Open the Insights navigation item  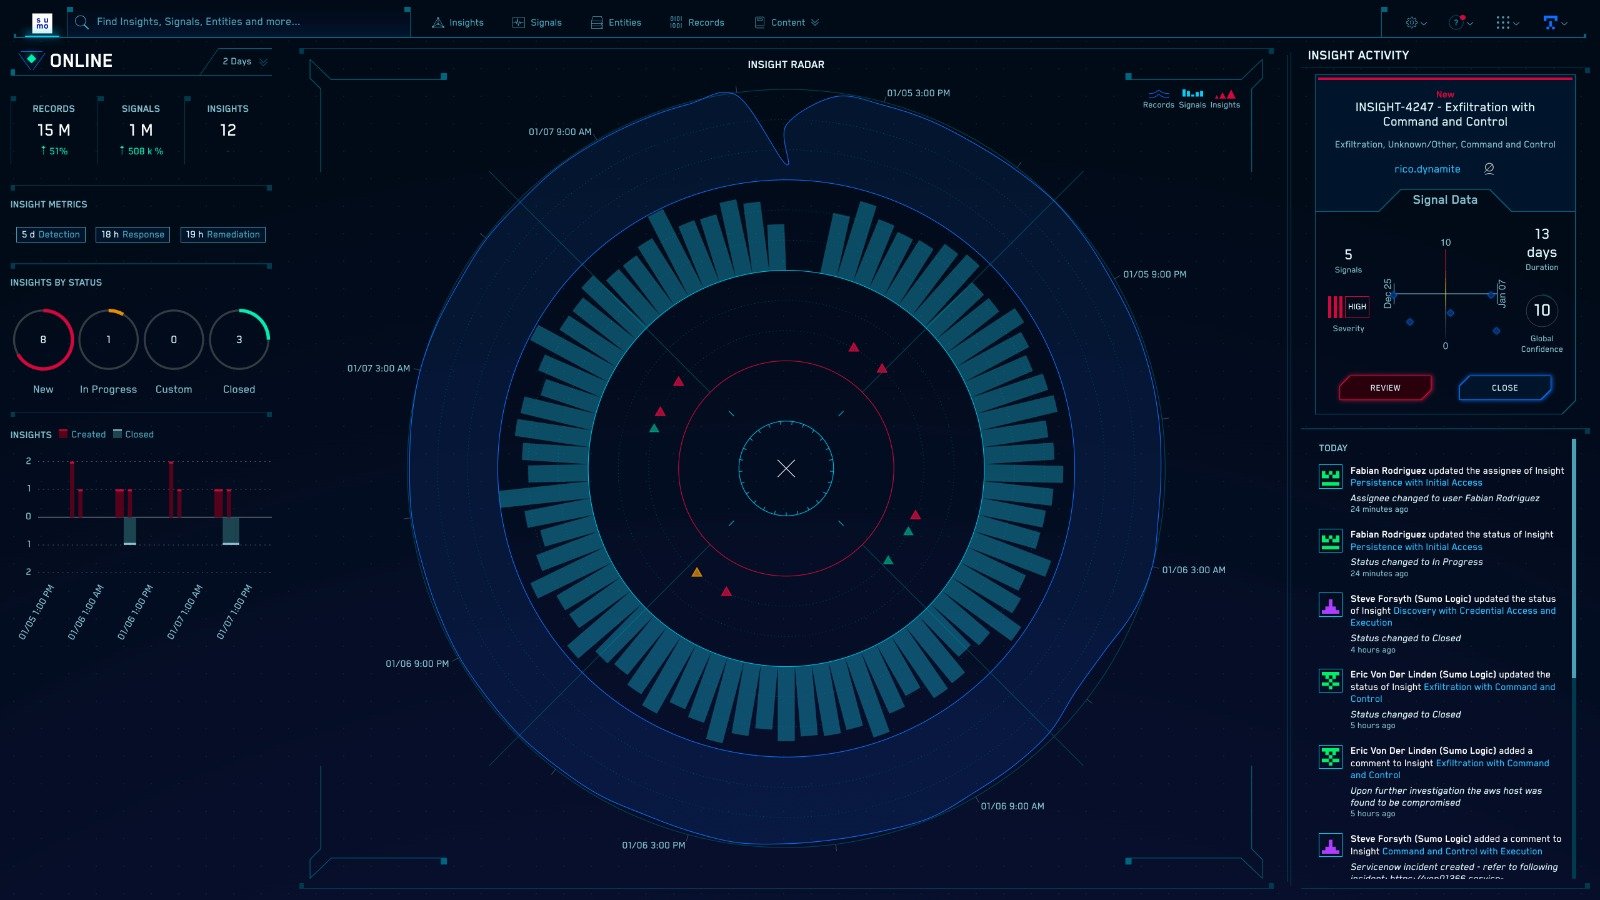coord(457,22)
